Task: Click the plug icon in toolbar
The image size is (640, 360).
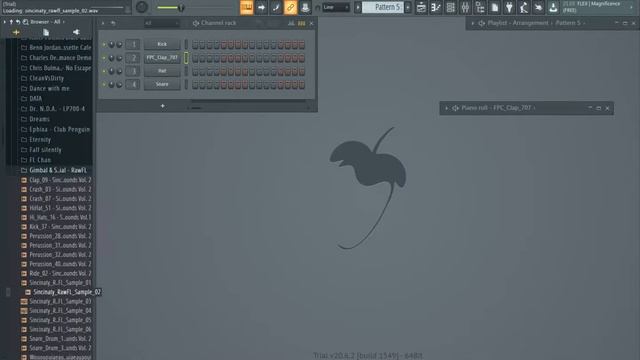Action: pyautogui.click(x=509, y=7)
